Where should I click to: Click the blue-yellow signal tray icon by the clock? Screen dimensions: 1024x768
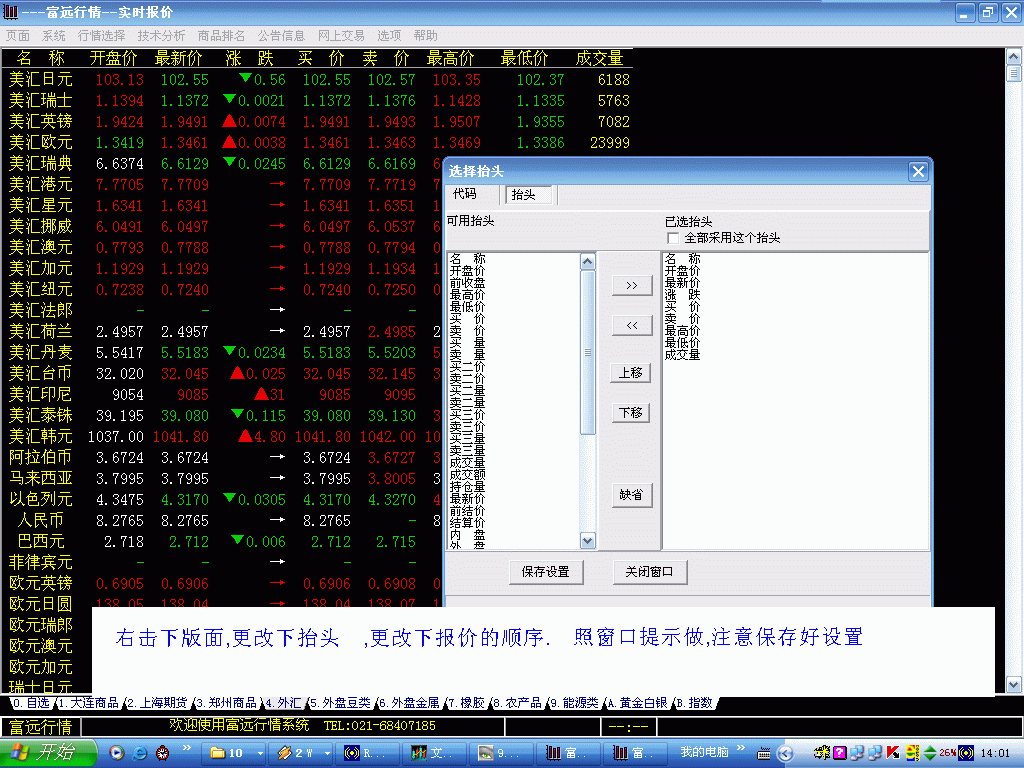click(966, 753)
